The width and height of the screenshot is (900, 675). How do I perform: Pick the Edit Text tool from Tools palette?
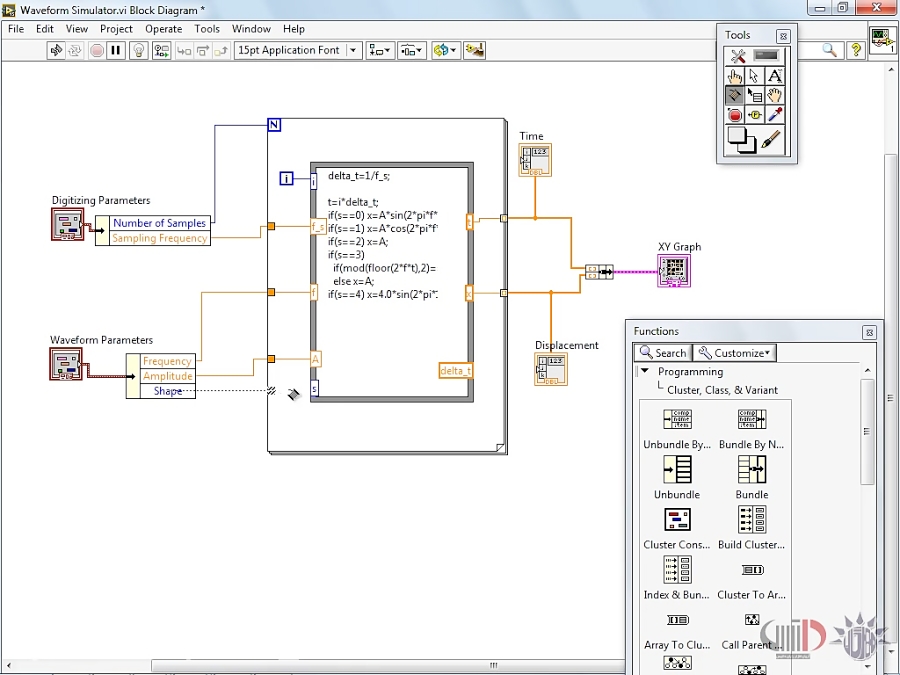point(776,75)
